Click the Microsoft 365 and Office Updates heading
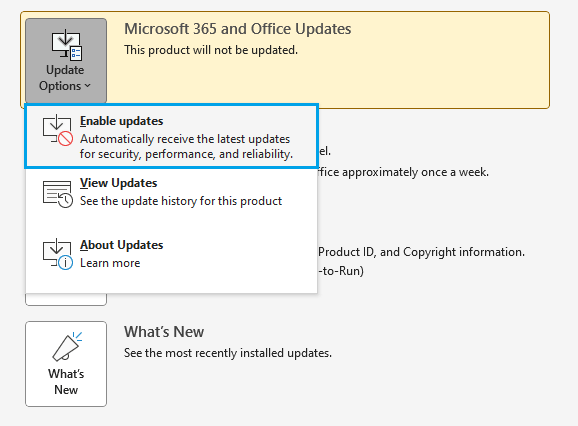 coord(237,29)
